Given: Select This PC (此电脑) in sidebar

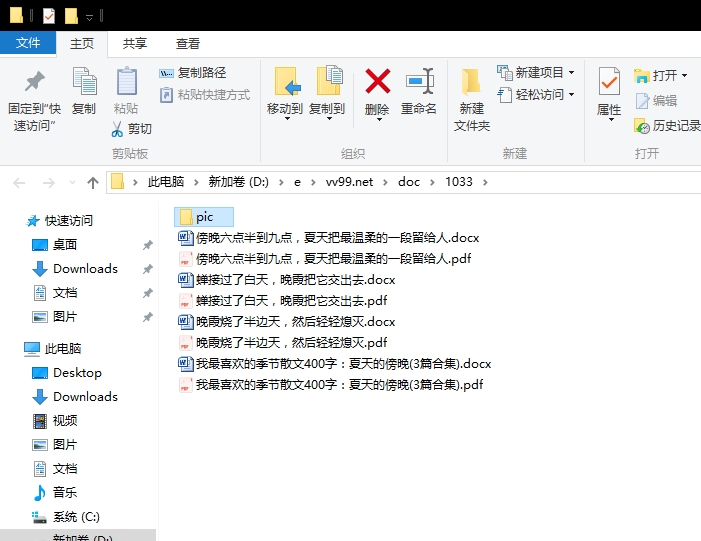Looking at the screenshot, I should tap(53, 348).
